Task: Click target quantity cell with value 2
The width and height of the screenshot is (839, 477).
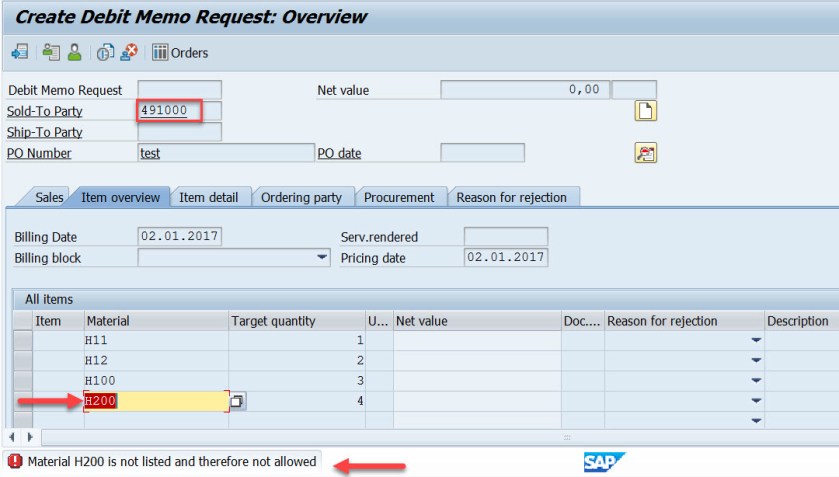Action: 297,360
